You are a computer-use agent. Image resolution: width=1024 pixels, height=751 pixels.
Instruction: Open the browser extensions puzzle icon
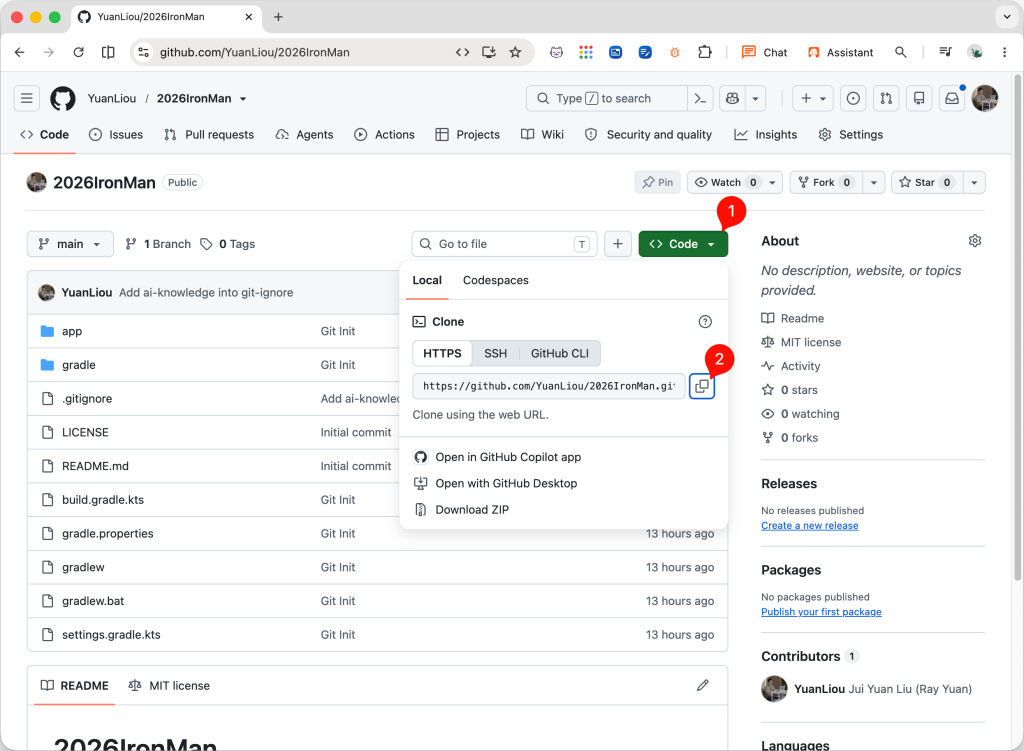705,52
